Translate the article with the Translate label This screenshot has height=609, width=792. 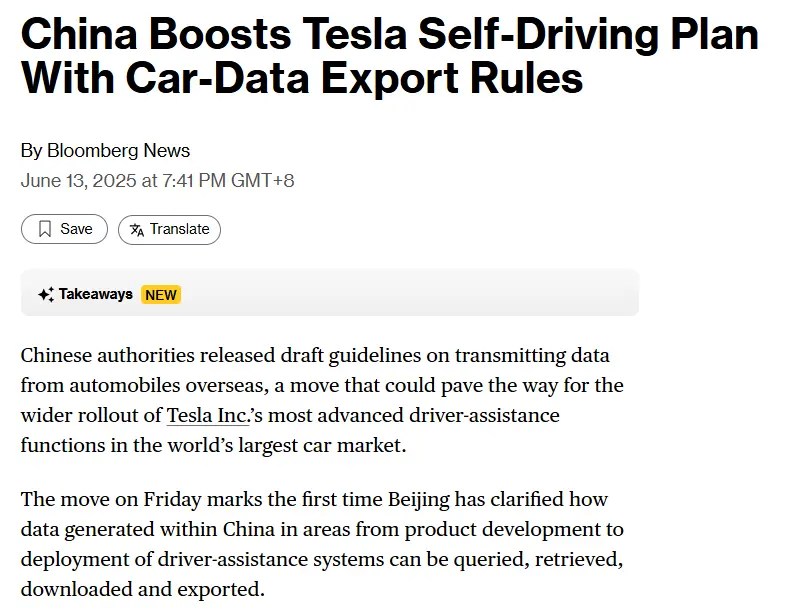pyautogui.click(x=179, y=229)
